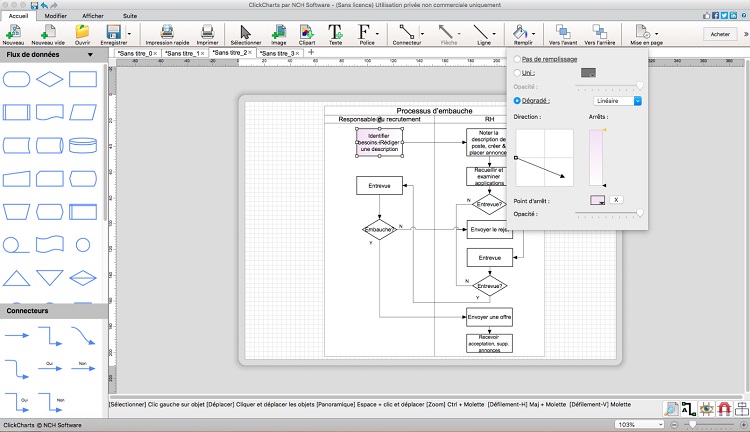Viewport: 750px width, 432px height.
Task: Click the X button to remove stop point
Action: [x=616, y=200]
